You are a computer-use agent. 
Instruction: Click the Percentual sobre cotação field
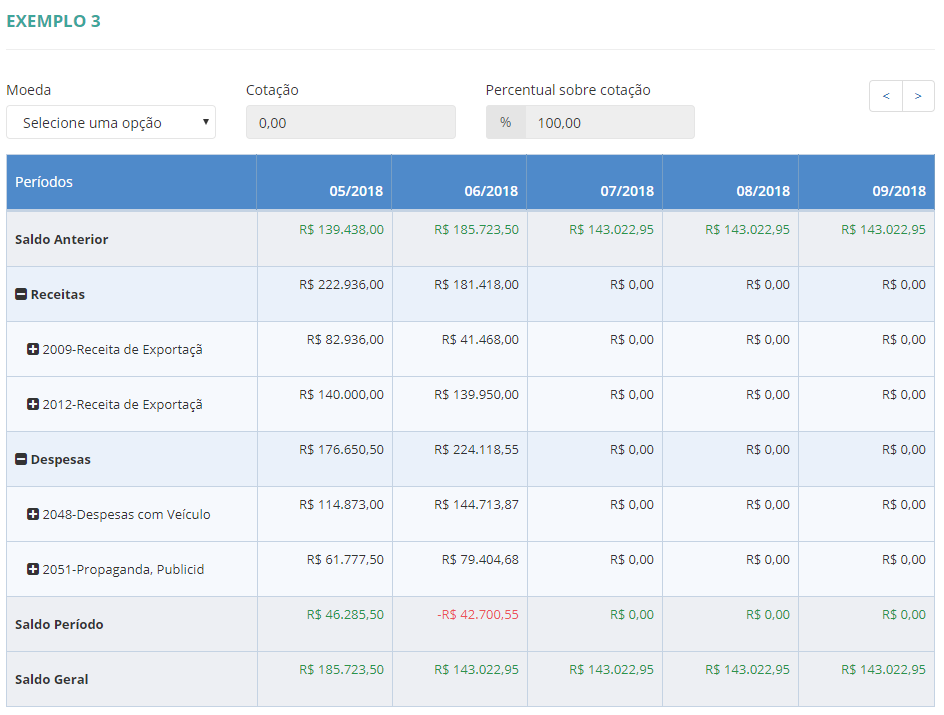pos(609,122)
